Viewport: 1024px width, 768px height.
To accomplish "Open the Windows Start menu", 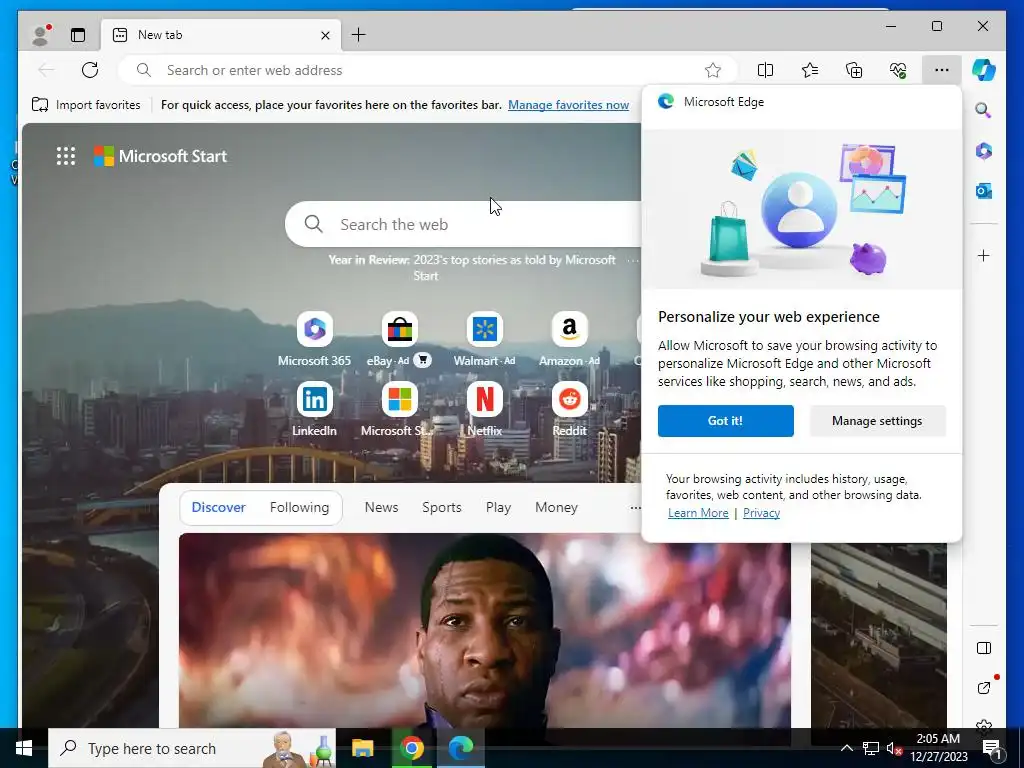I will (x=24, y=748).
